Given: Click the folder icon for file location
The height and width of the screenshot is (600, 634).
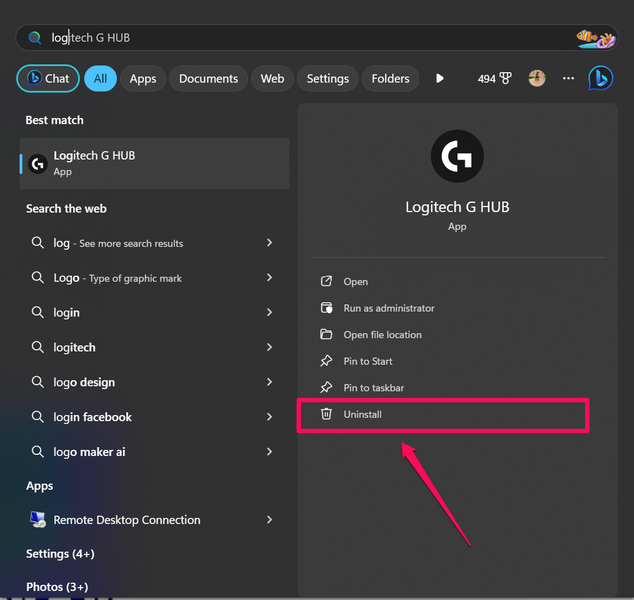Looking at the screenshot, I should [x=326, y=334].
